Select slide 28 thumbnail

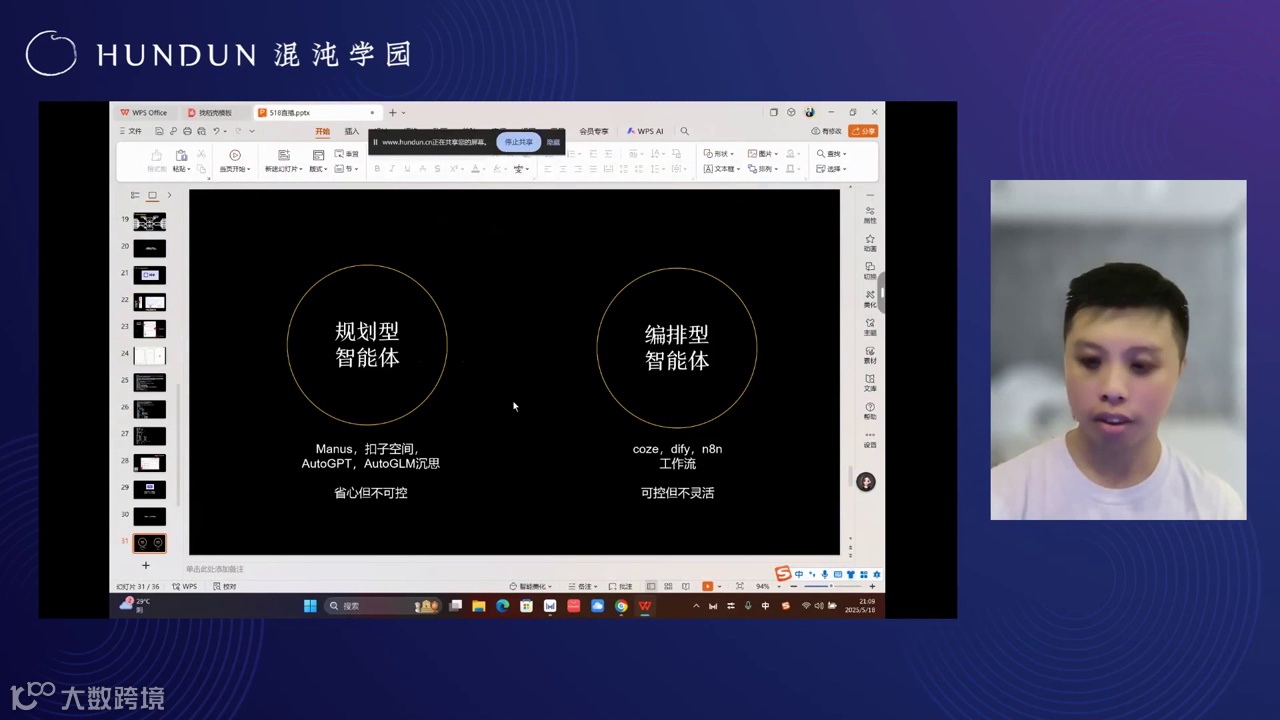[150, 463]
